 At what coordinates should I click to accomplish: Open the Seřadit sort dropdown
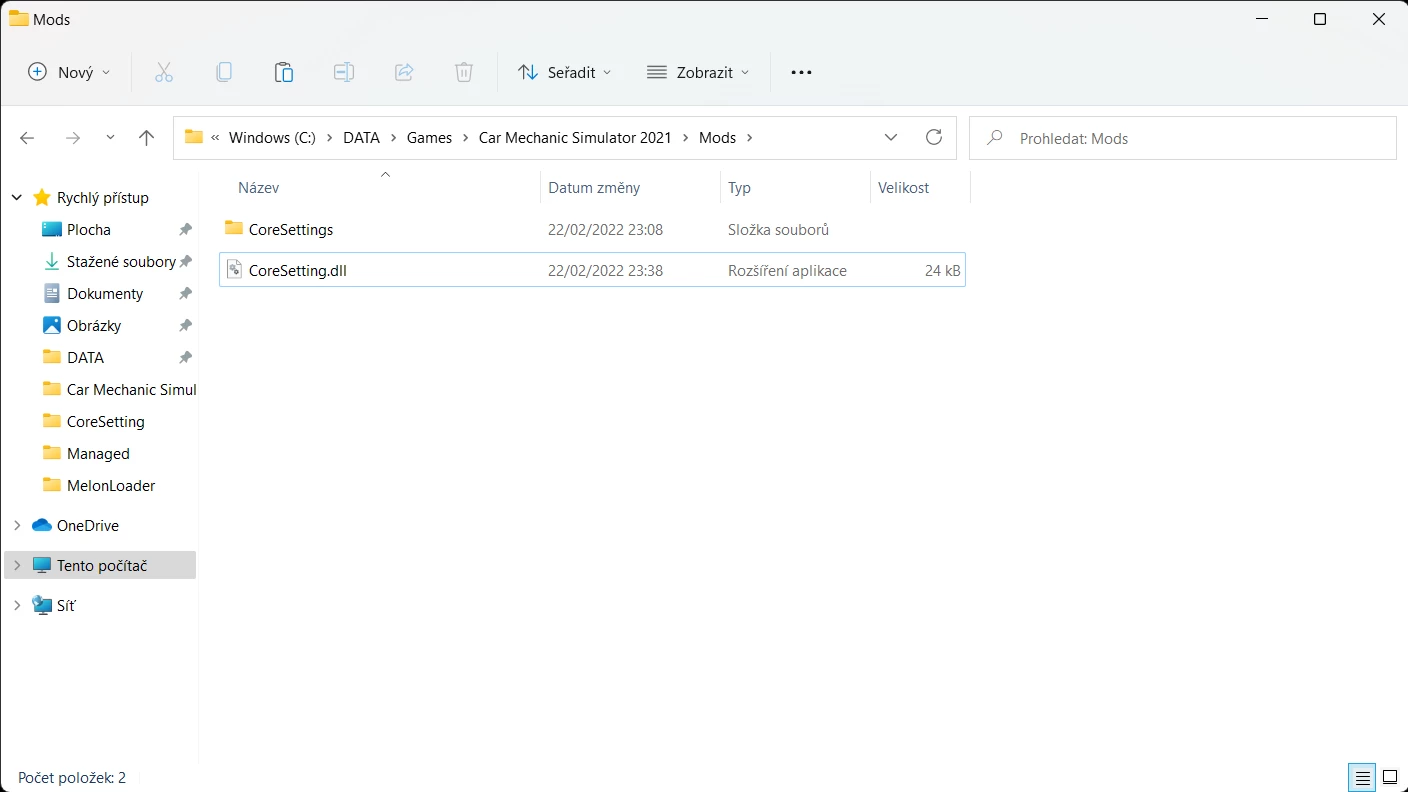point(564,72)
